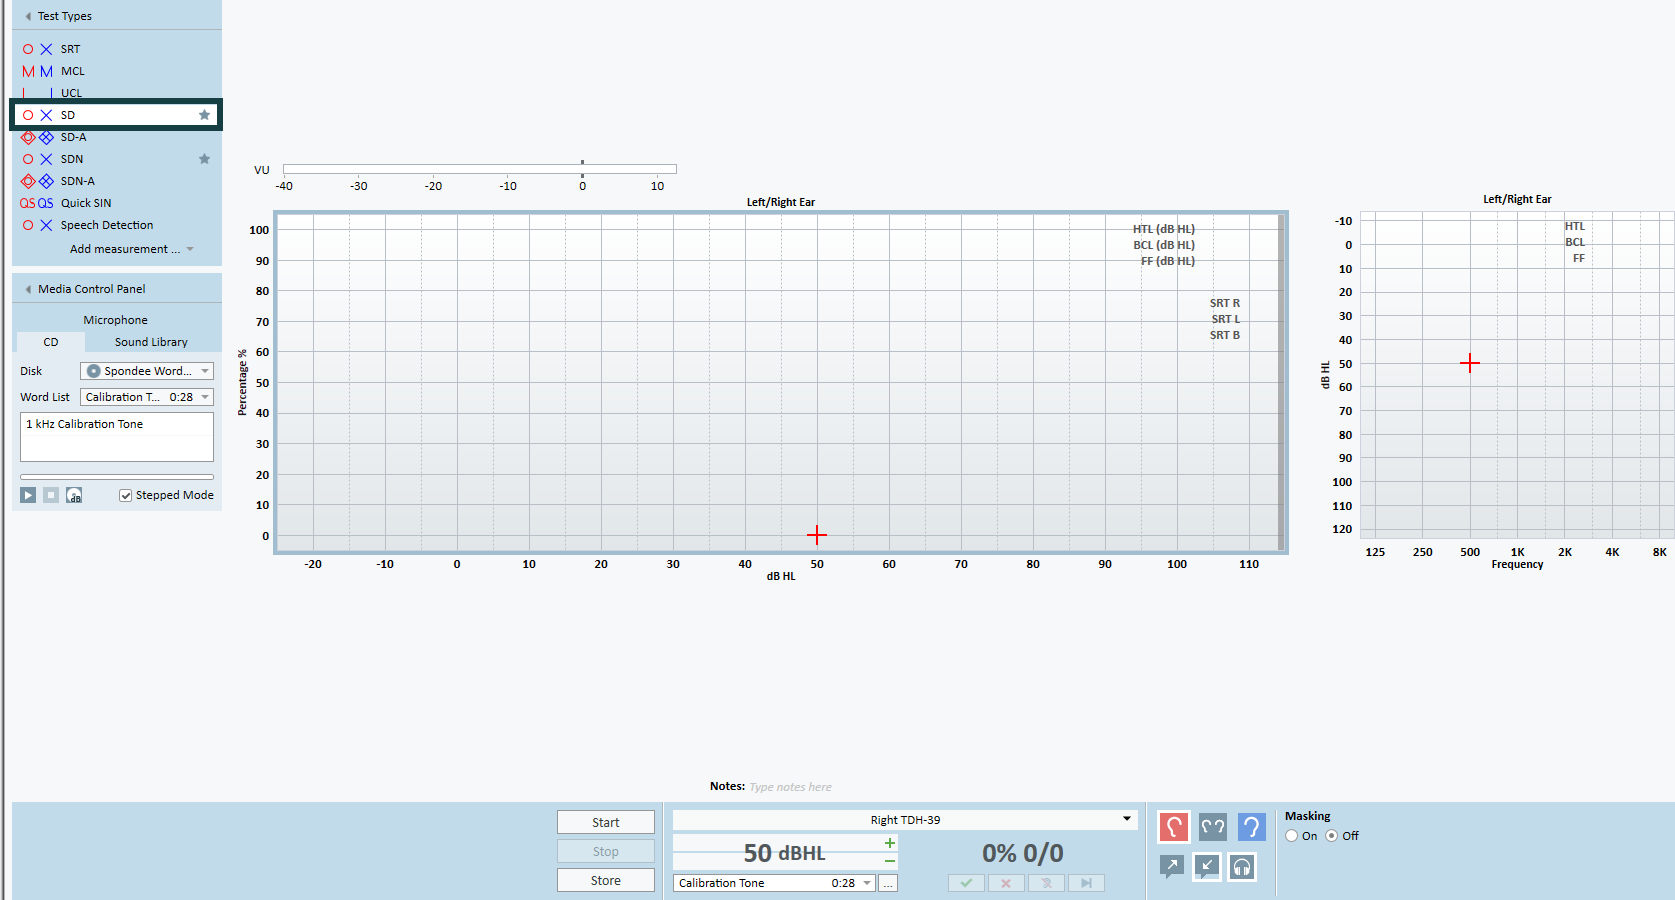Select the red right ear icon
This screenshot has height=900, width=1675.
(1173, 827)
